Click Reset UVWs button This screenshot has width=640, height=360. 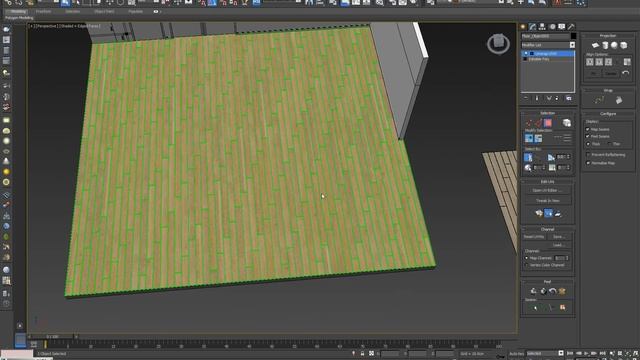[x=534, y=237]
